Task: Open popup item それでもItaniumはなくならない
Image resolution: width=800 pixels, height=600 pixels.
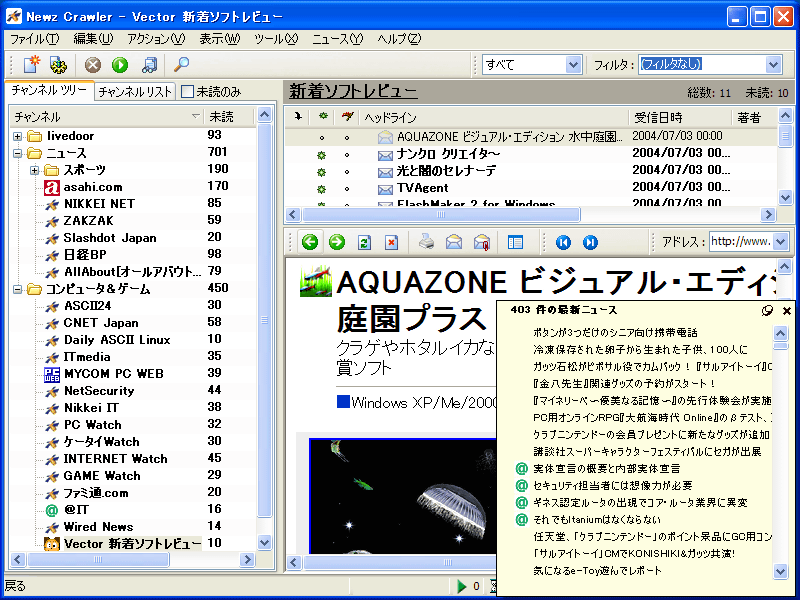Action: pos(596,519)
